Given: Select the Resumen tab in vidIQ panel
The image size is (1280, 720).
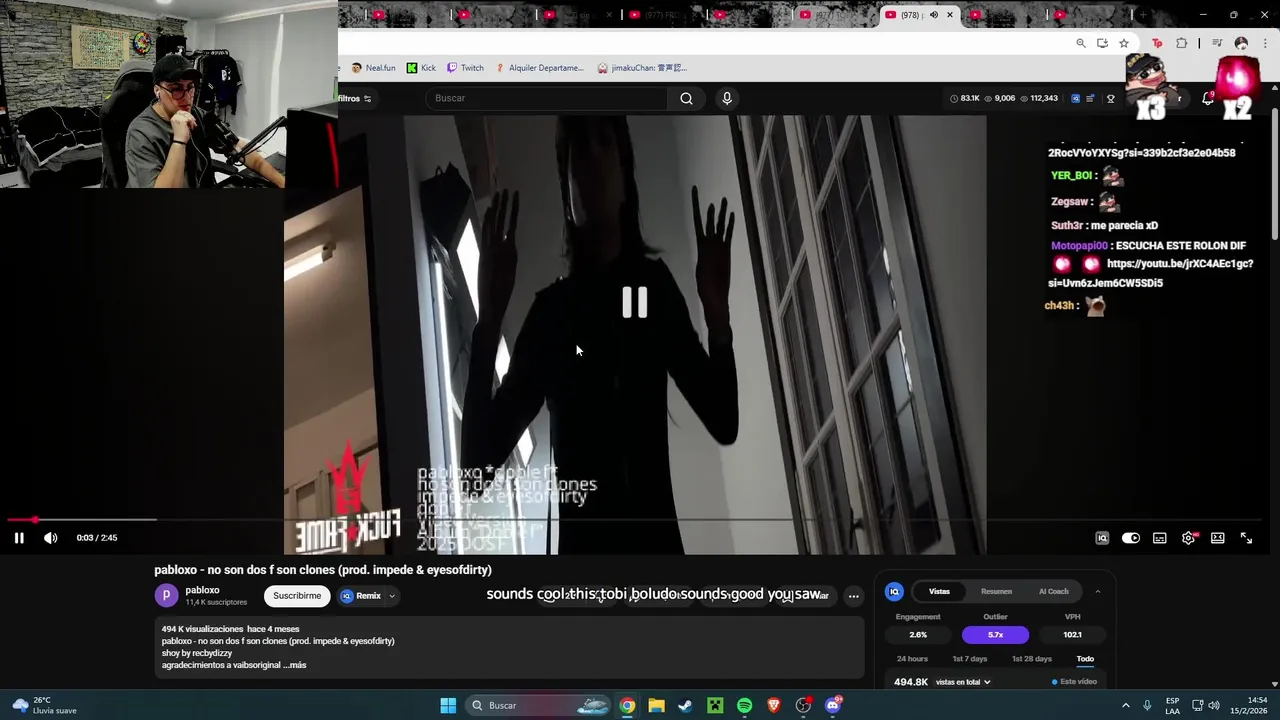Looking at the screenshot, I should click(x=996, y=591).
